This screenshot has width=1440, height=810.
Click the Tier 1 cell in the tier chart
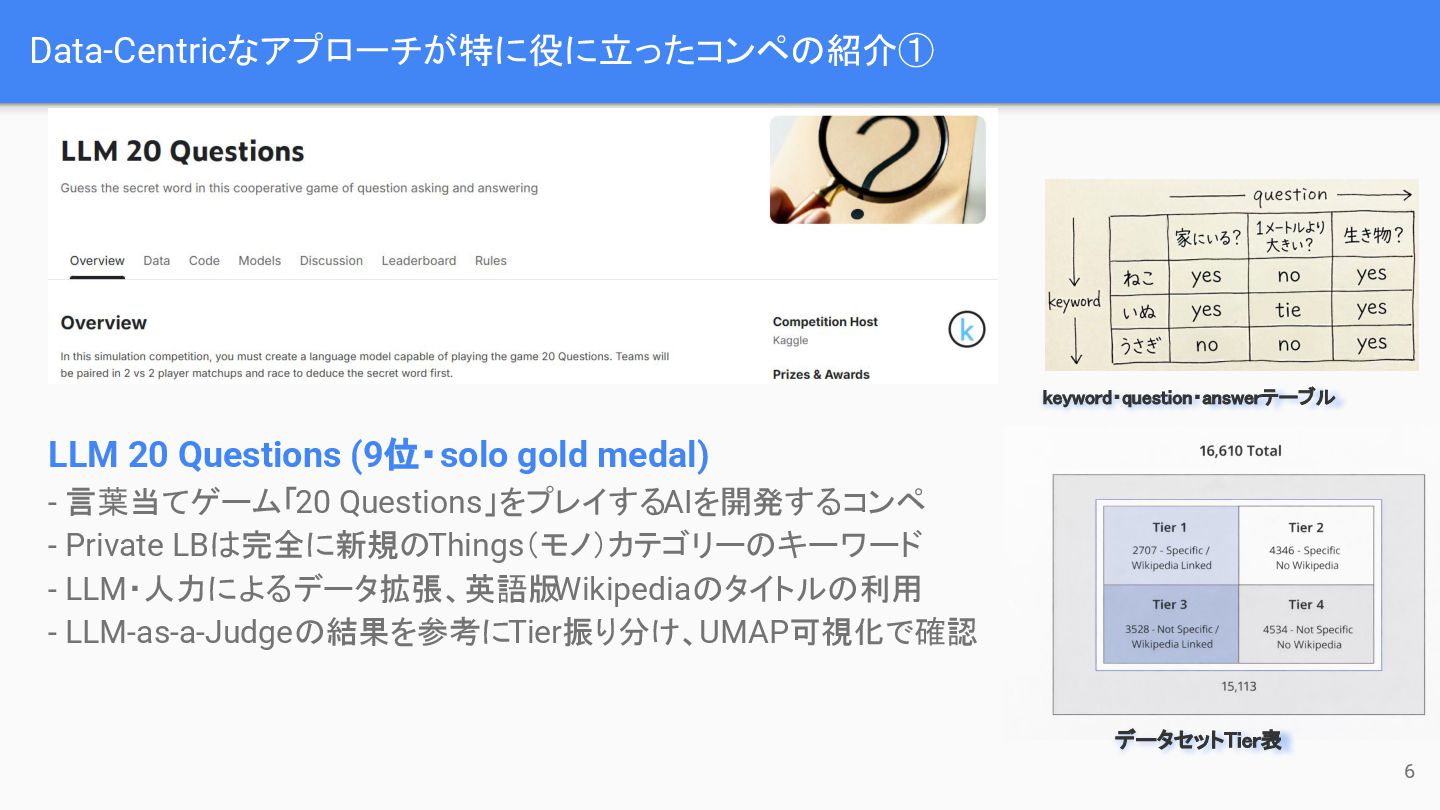tap(1171, 546)
